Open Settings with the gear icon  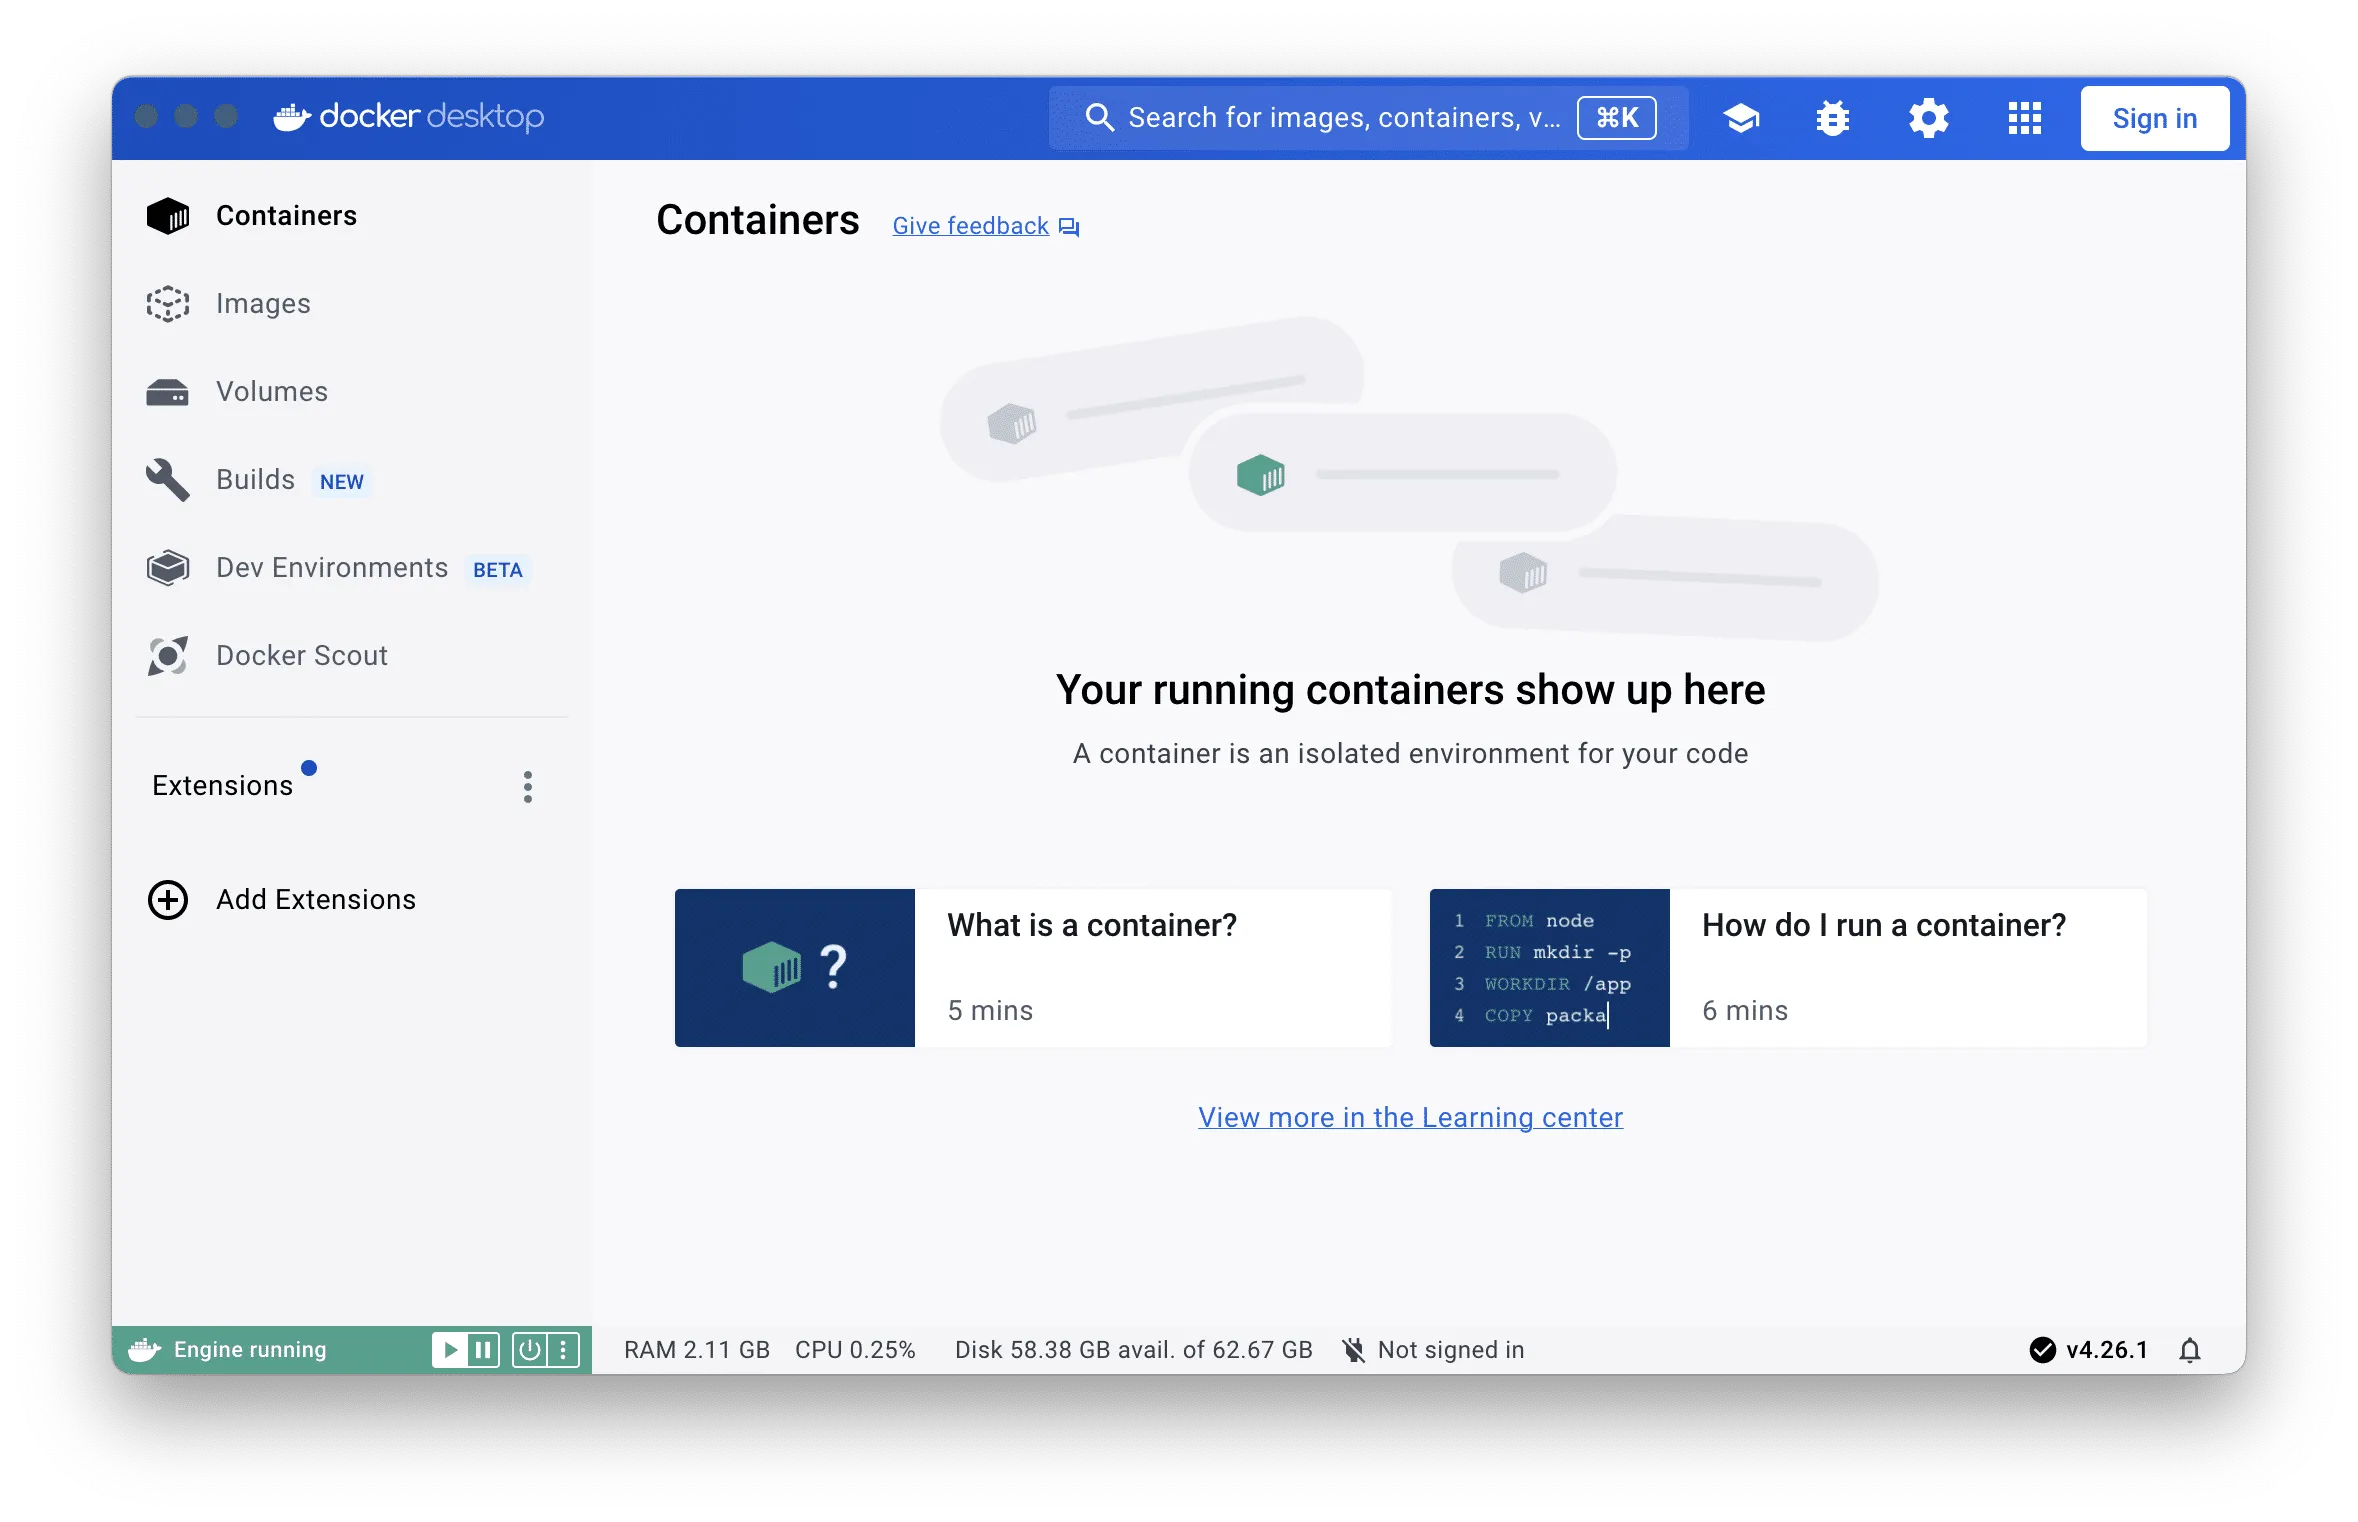coord(1928,118)
